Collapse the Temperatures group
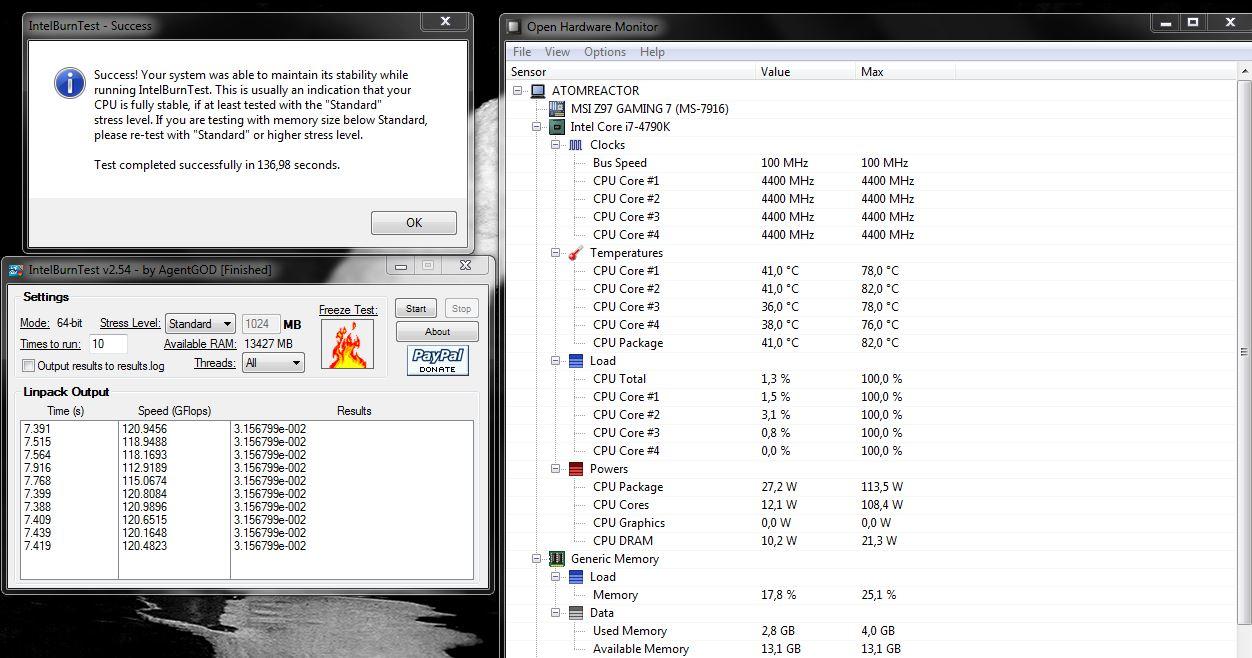This screenshot has height=658, width=1252. (x=556, y=253)
